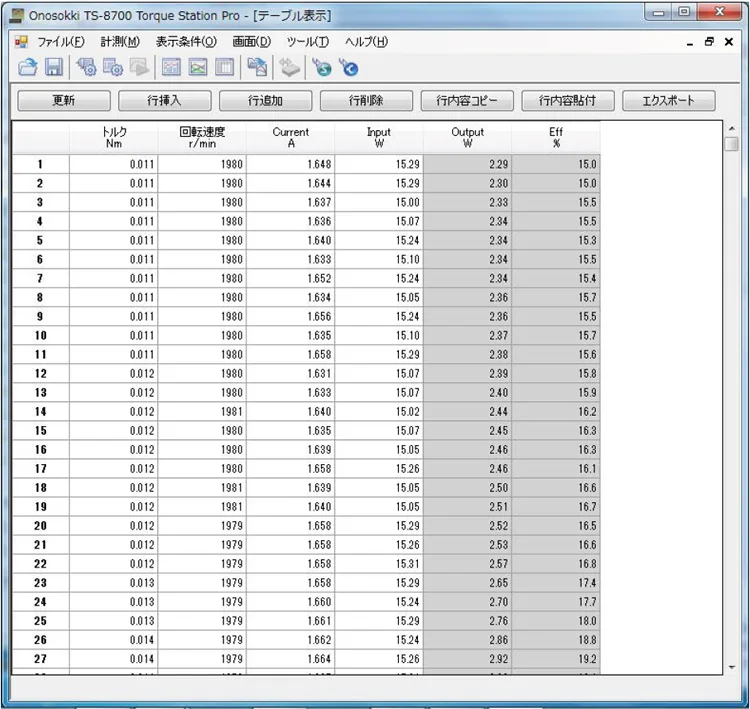Minimize the inner document window
This screenshot has width=750, height=709.
pyautogui.click(x=690, y=43)
